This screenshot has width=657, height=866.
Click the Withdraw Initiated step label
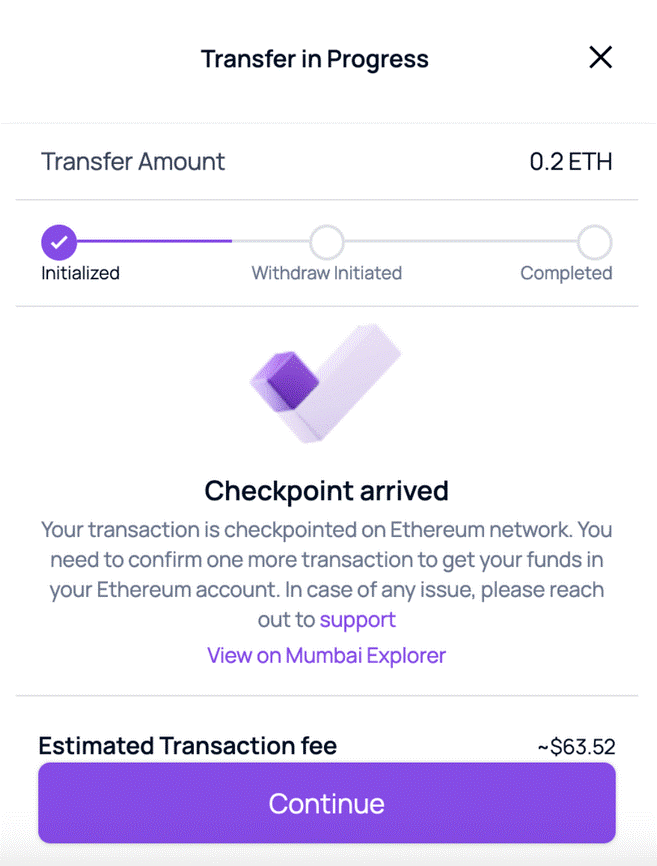click(327, 273)
